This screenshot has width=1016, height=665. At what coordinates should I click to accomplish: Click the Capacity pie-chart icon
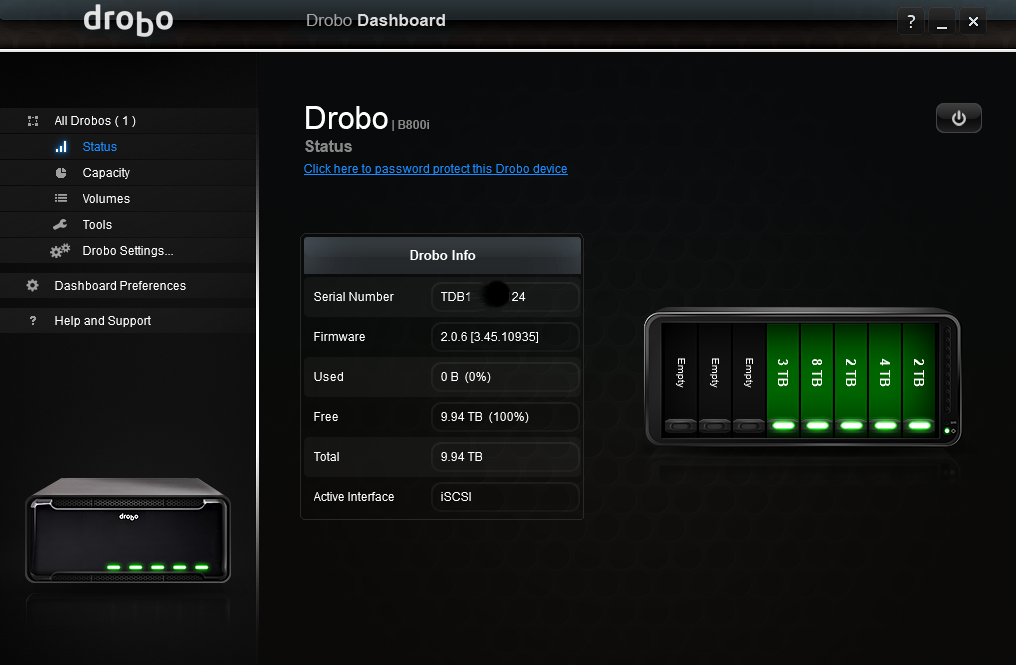(61, 173)
